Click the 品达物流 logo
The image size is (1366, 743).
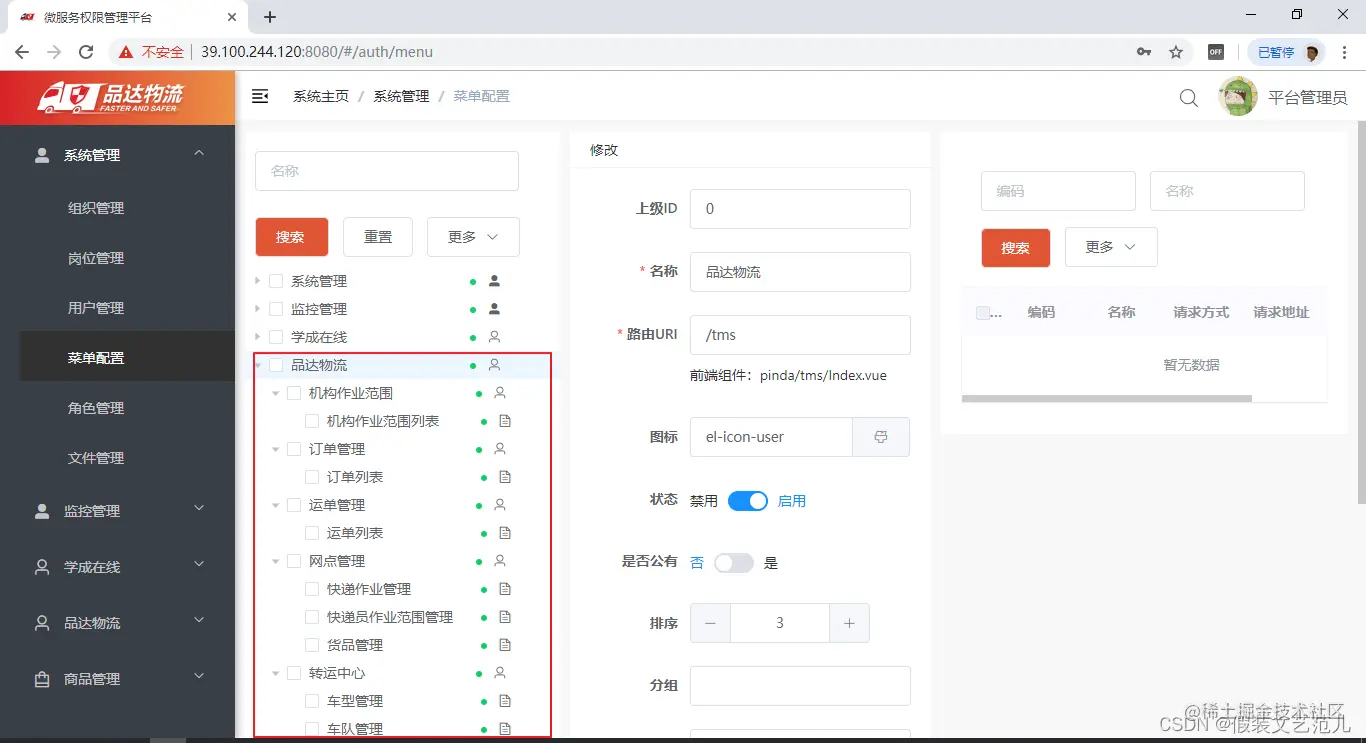(116, 96)
